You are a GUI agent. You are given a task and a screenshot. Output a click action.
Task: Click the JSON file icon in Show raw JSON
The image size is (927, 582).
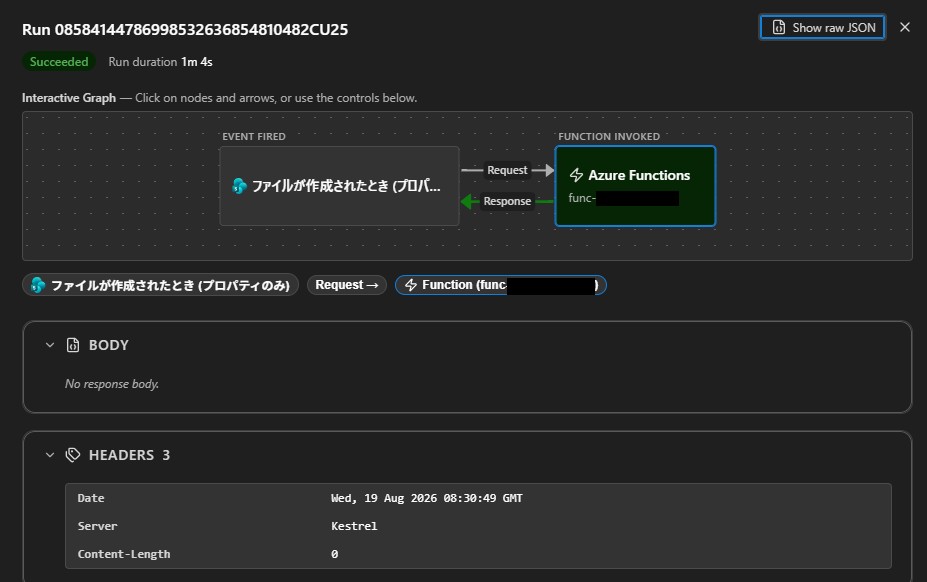pos(779,28)
